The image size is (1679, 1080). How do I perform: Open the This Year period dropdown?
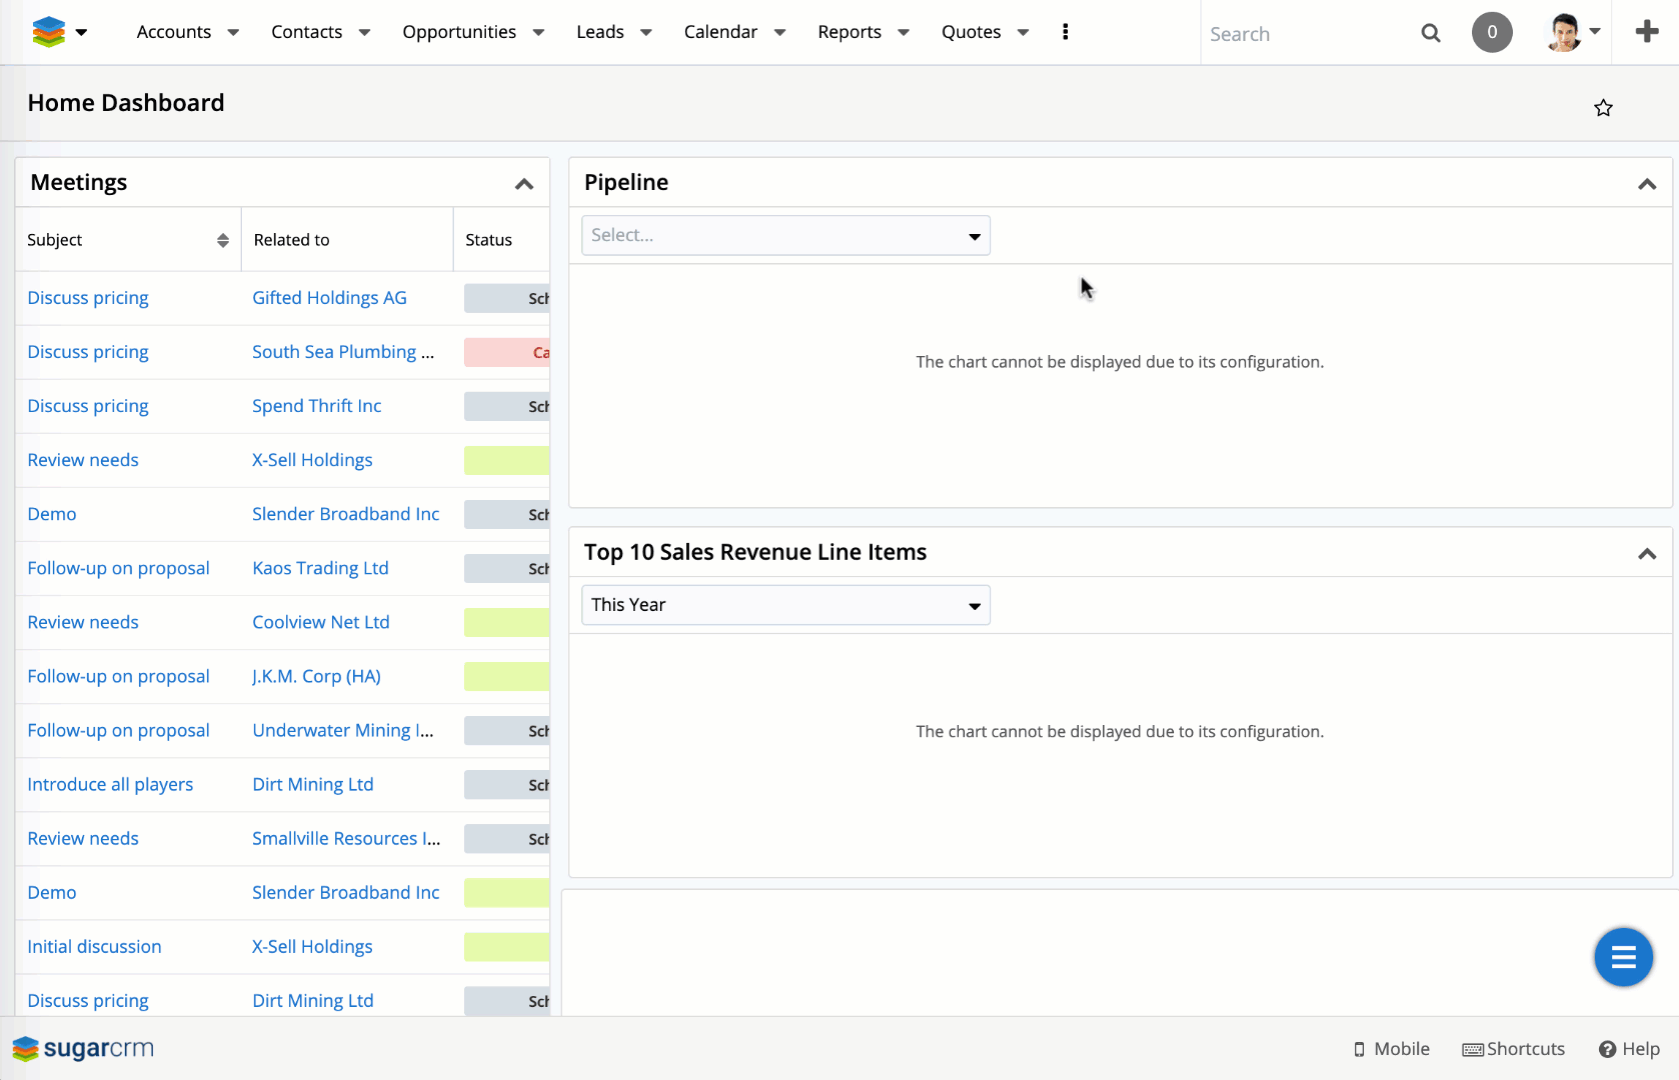tap(785, 605)
